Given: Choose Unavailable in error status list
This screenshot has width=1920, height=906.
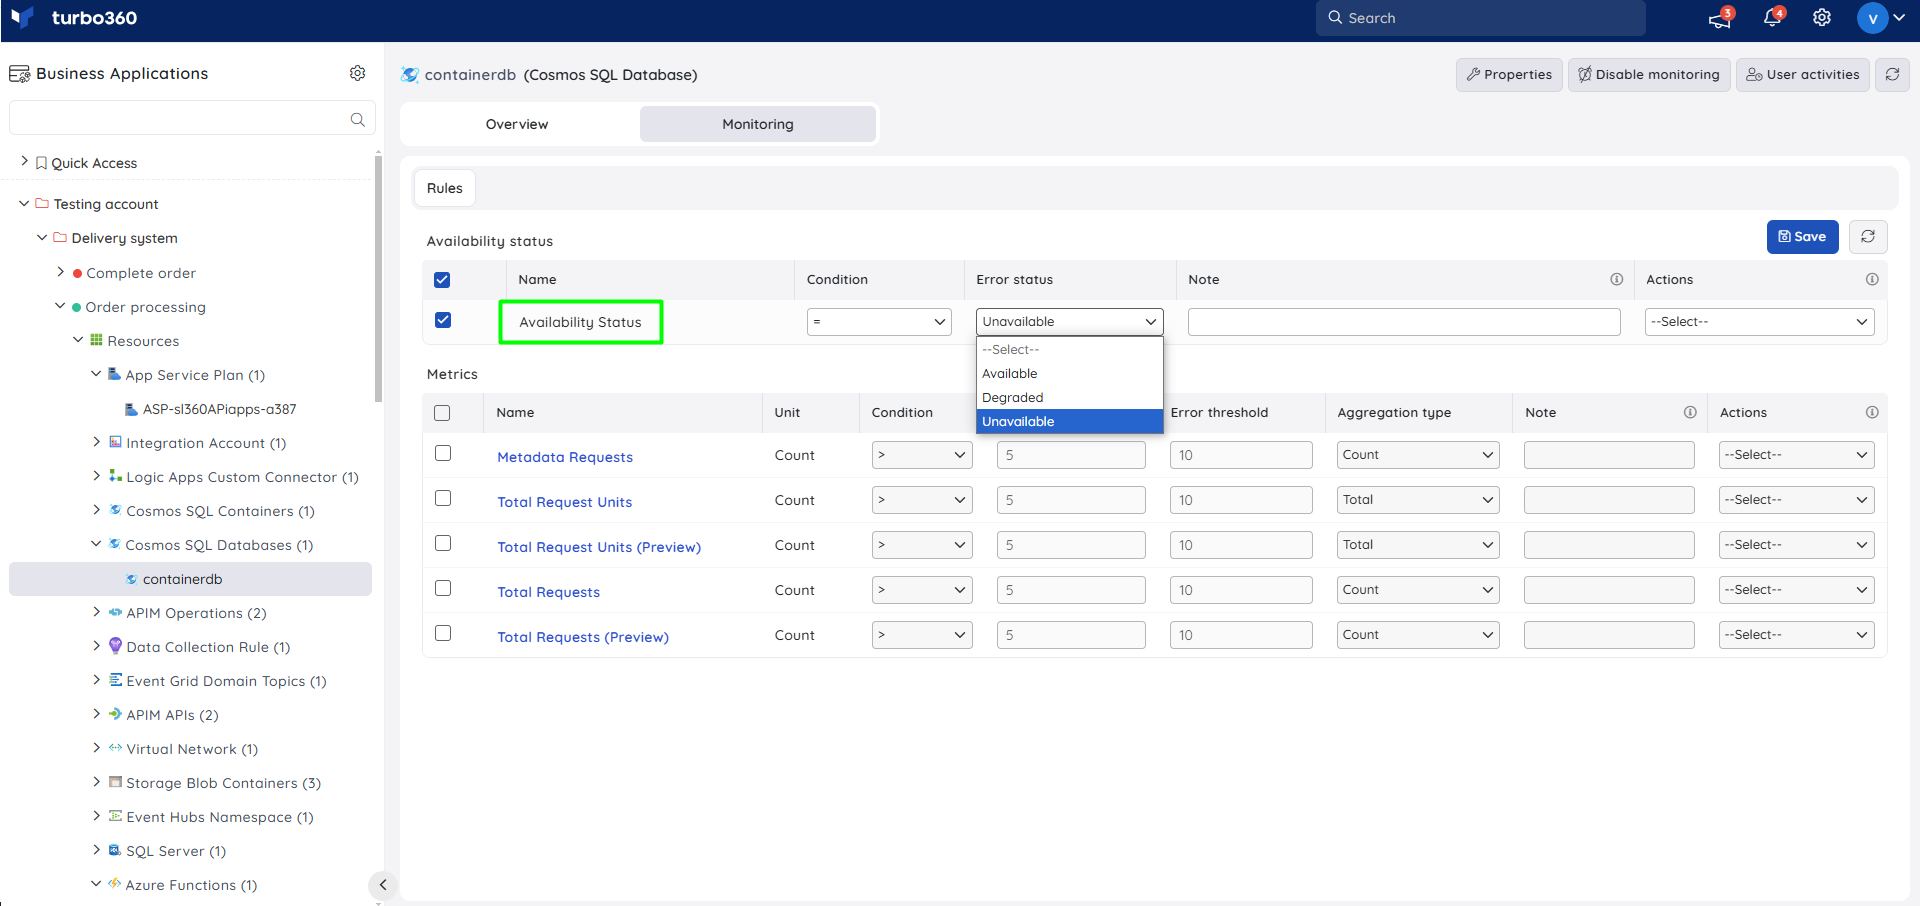Looking at the screenshot, I should 1069,422.
